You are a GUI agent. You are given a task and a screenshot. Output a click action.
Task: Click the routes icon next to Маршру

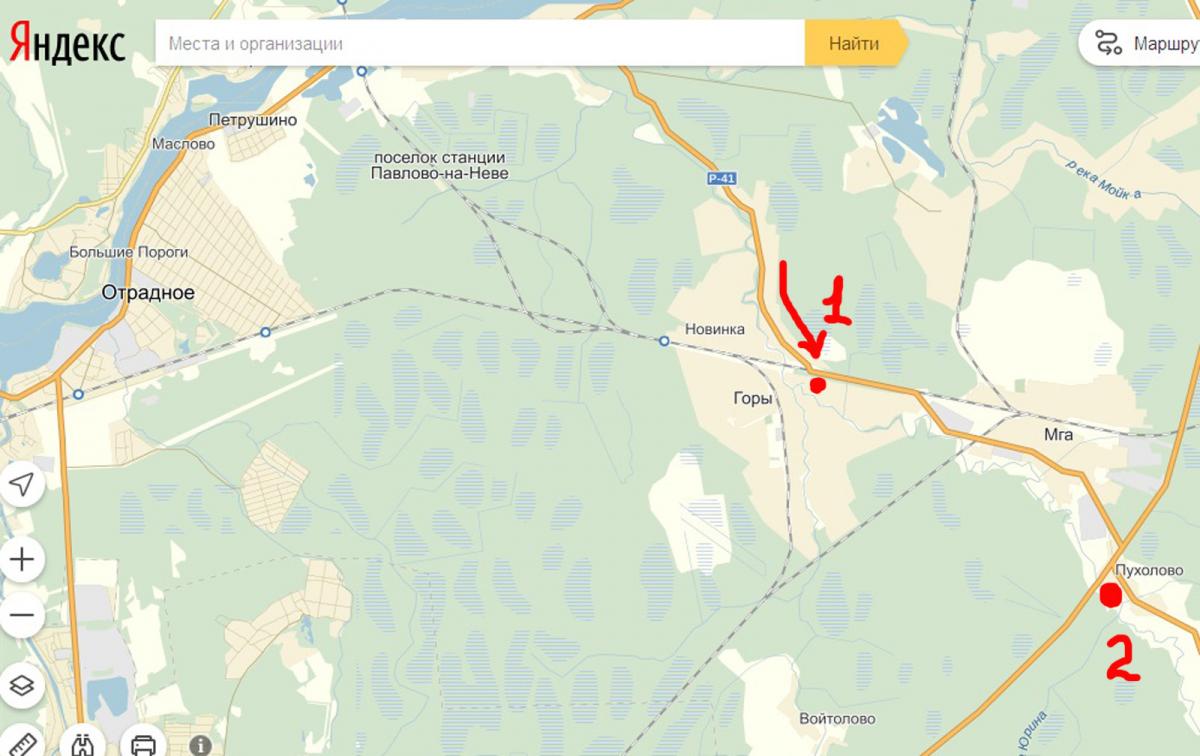1109,43
